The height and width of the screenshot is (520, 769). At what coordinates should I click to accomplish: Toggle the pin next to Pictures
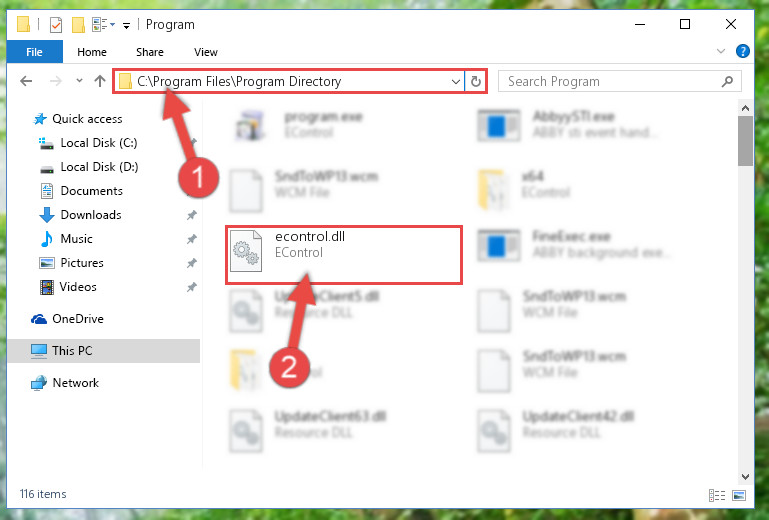(x=191, y=263)
